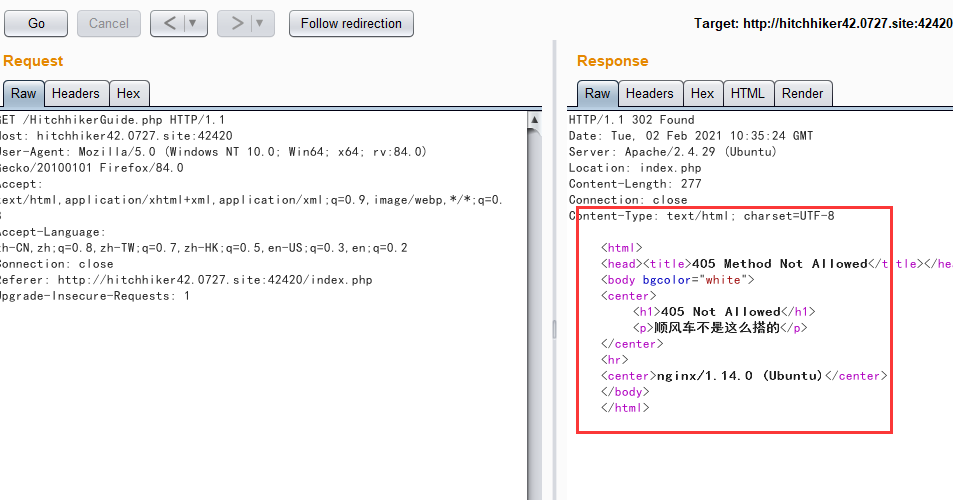Screen dimensions: 953x500
Task: Switch to the Request Headers tab
Action: tap(76, 94)
